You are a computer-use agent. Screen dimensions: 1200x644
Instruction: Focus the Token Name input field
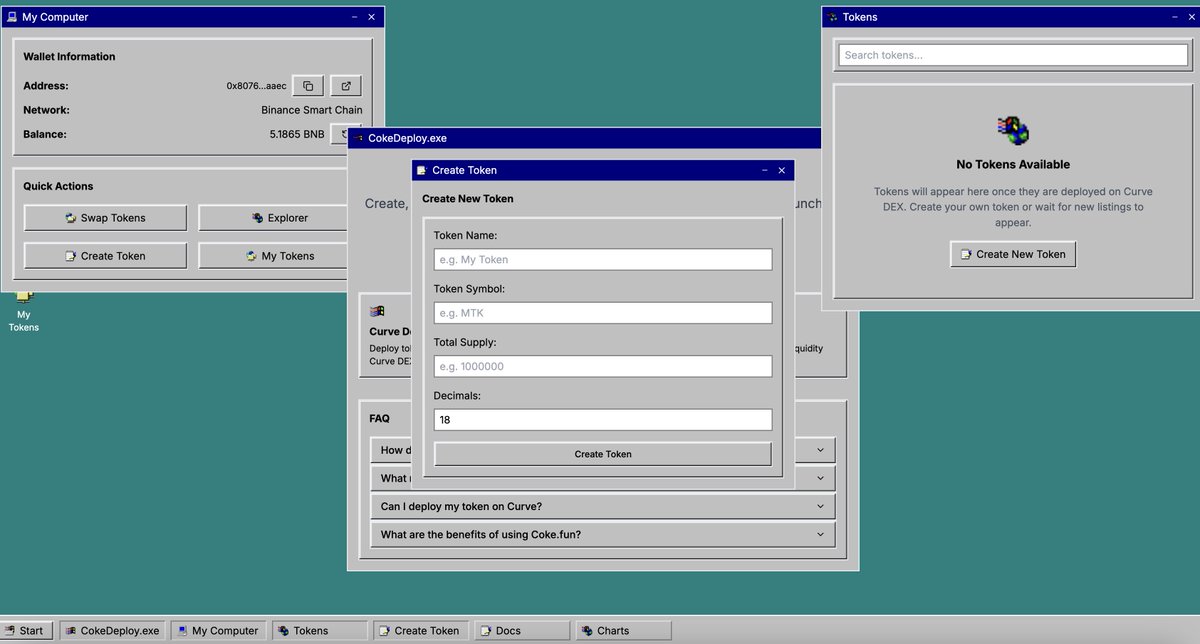pyautogui.click(x=603, y=259)
